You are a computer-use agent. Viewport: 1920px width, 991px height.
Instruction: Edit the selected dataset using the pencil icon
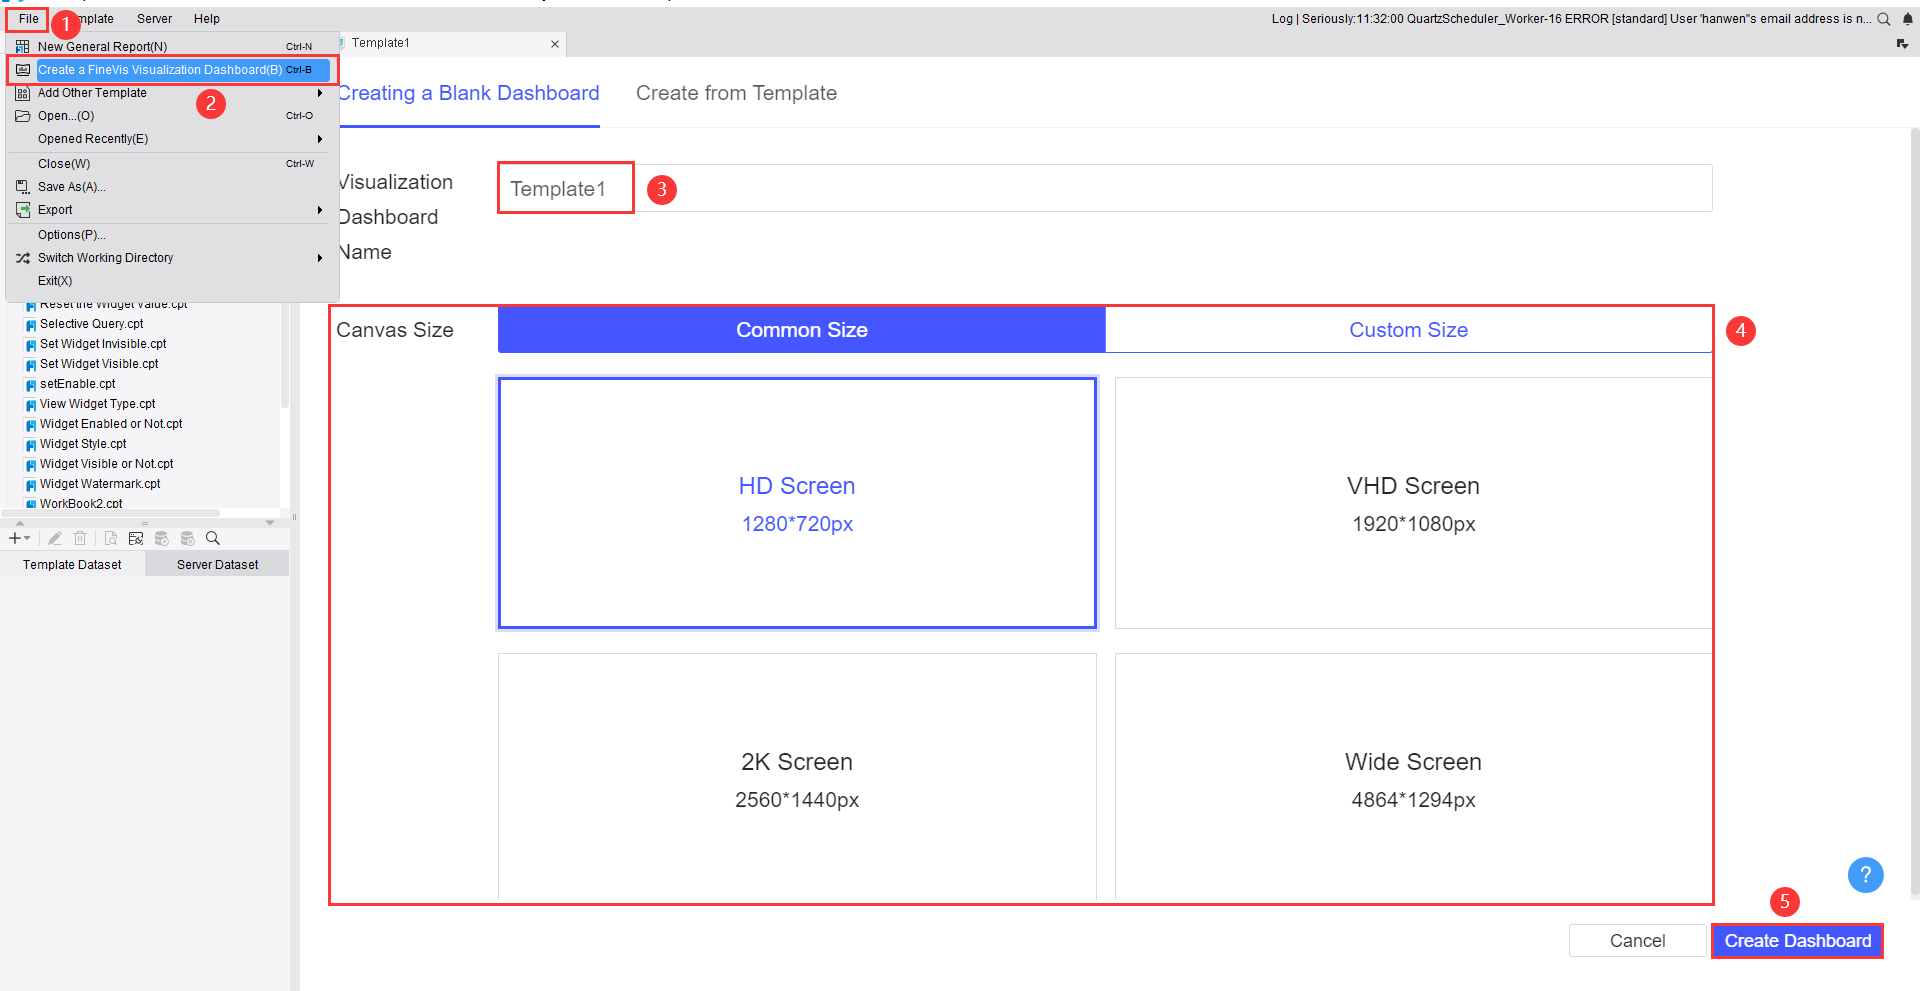[x=55, y=538]
